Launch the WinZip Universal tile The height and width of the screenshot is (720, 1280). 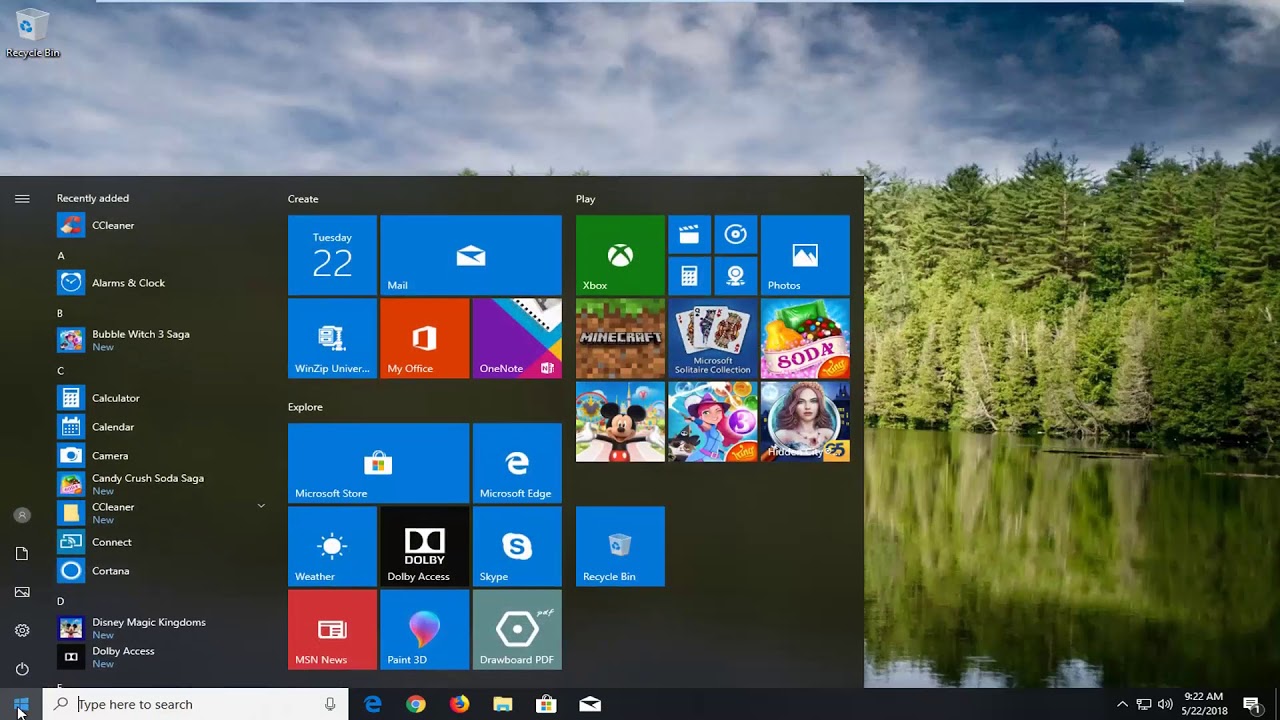[332, 338]
